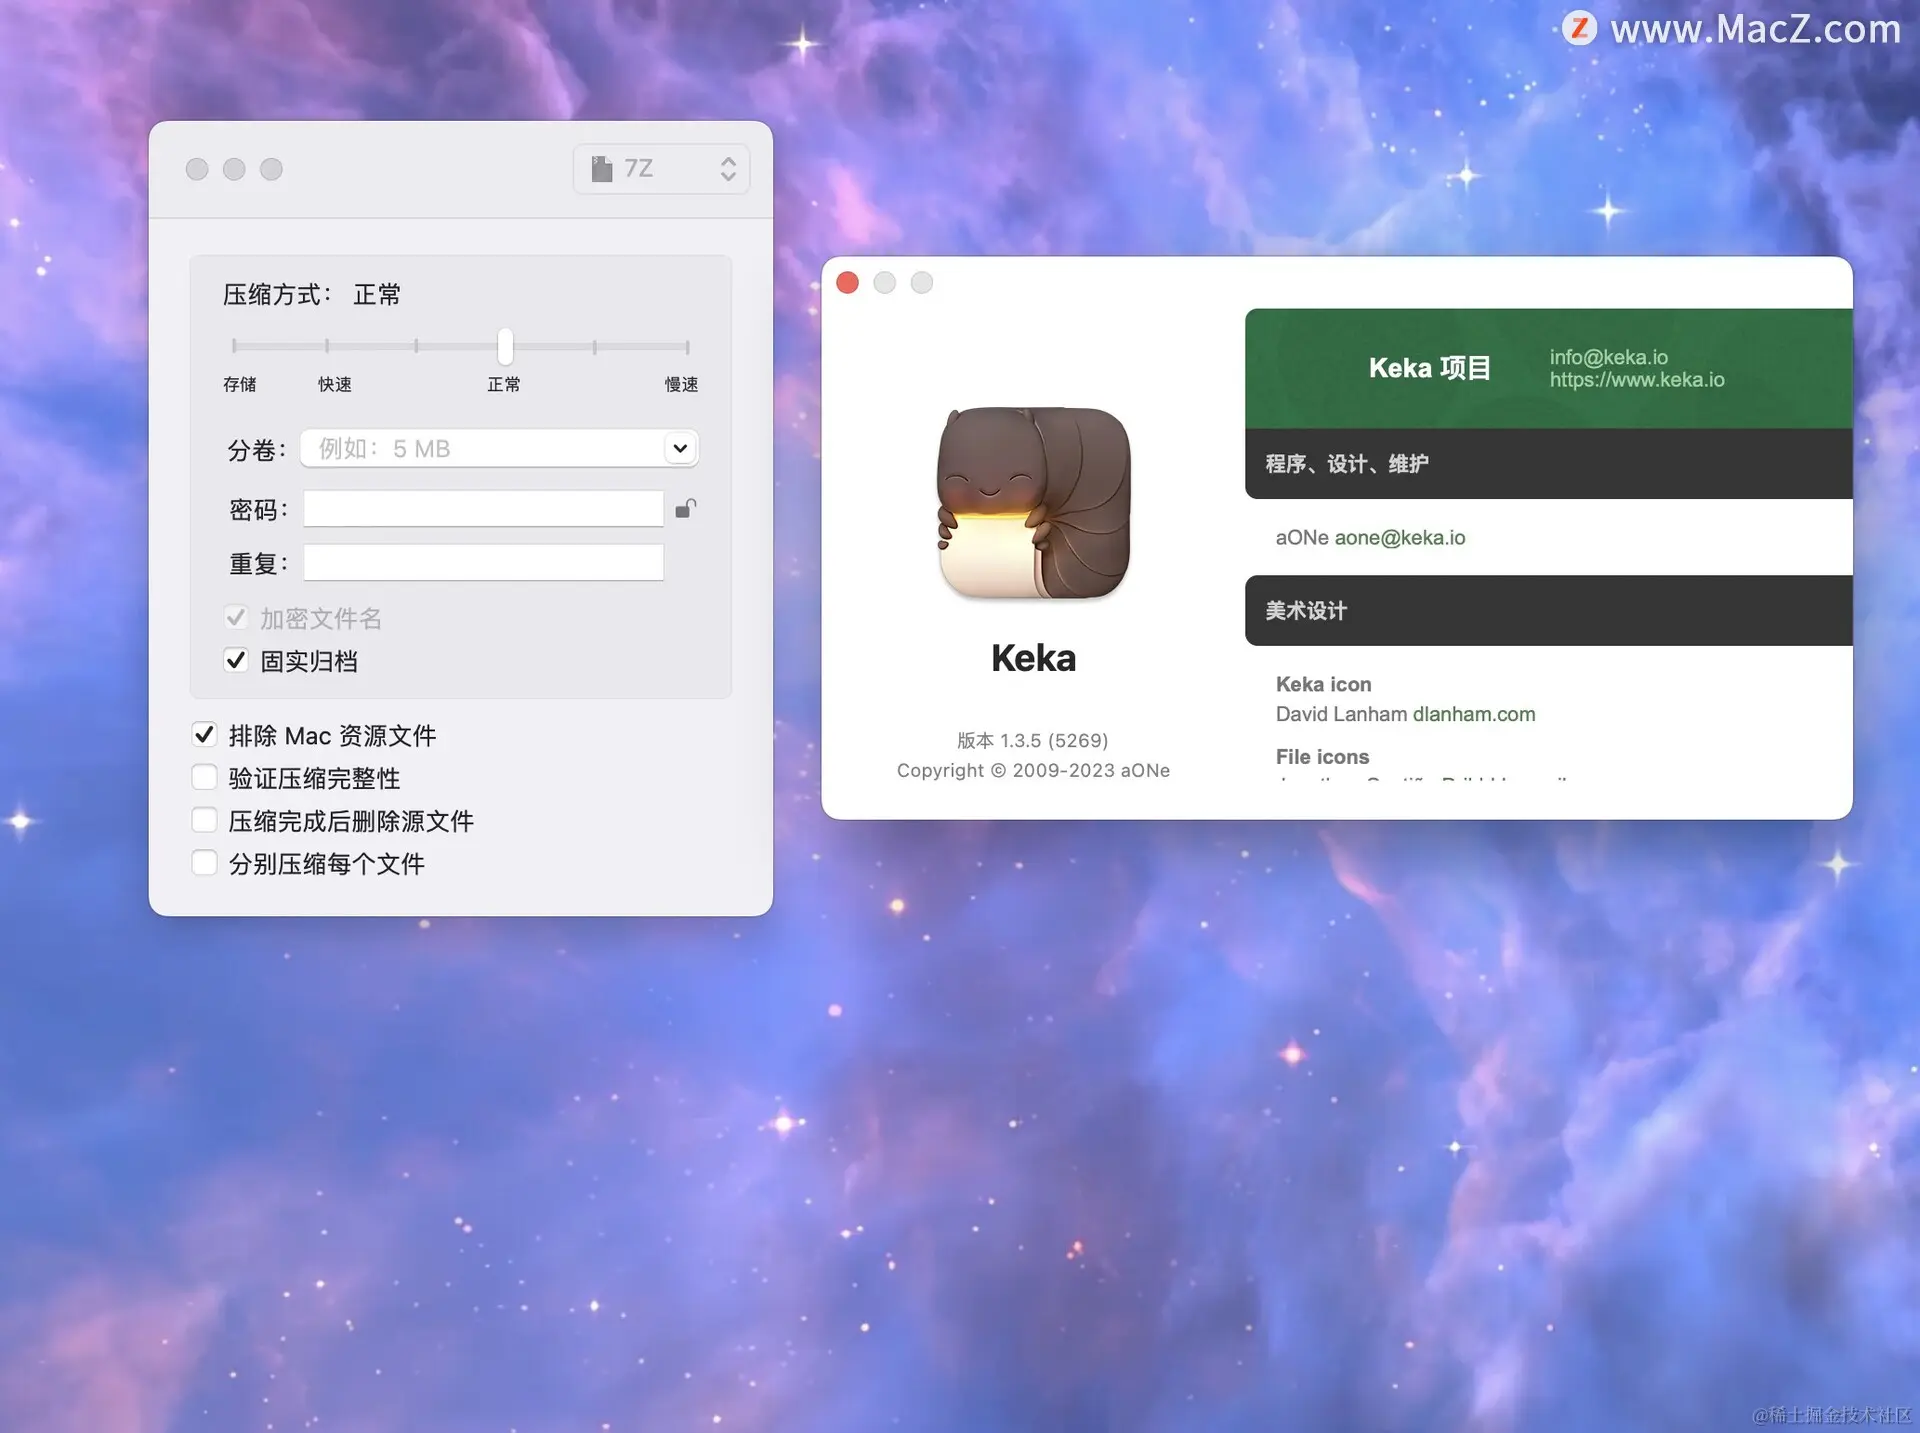Viewport: 1920px width, 1433px height.
Task: Click the zoom button of about window
Action: point(921,283)
